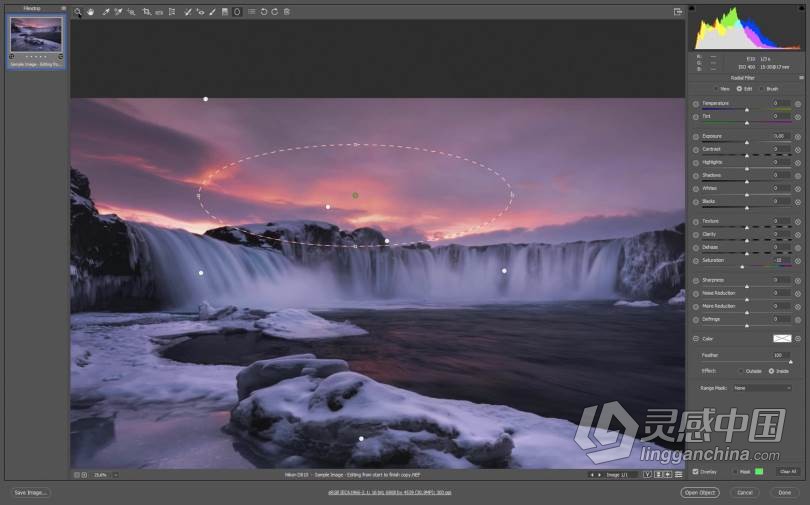Select the Edit radio button

click(739, 89)
